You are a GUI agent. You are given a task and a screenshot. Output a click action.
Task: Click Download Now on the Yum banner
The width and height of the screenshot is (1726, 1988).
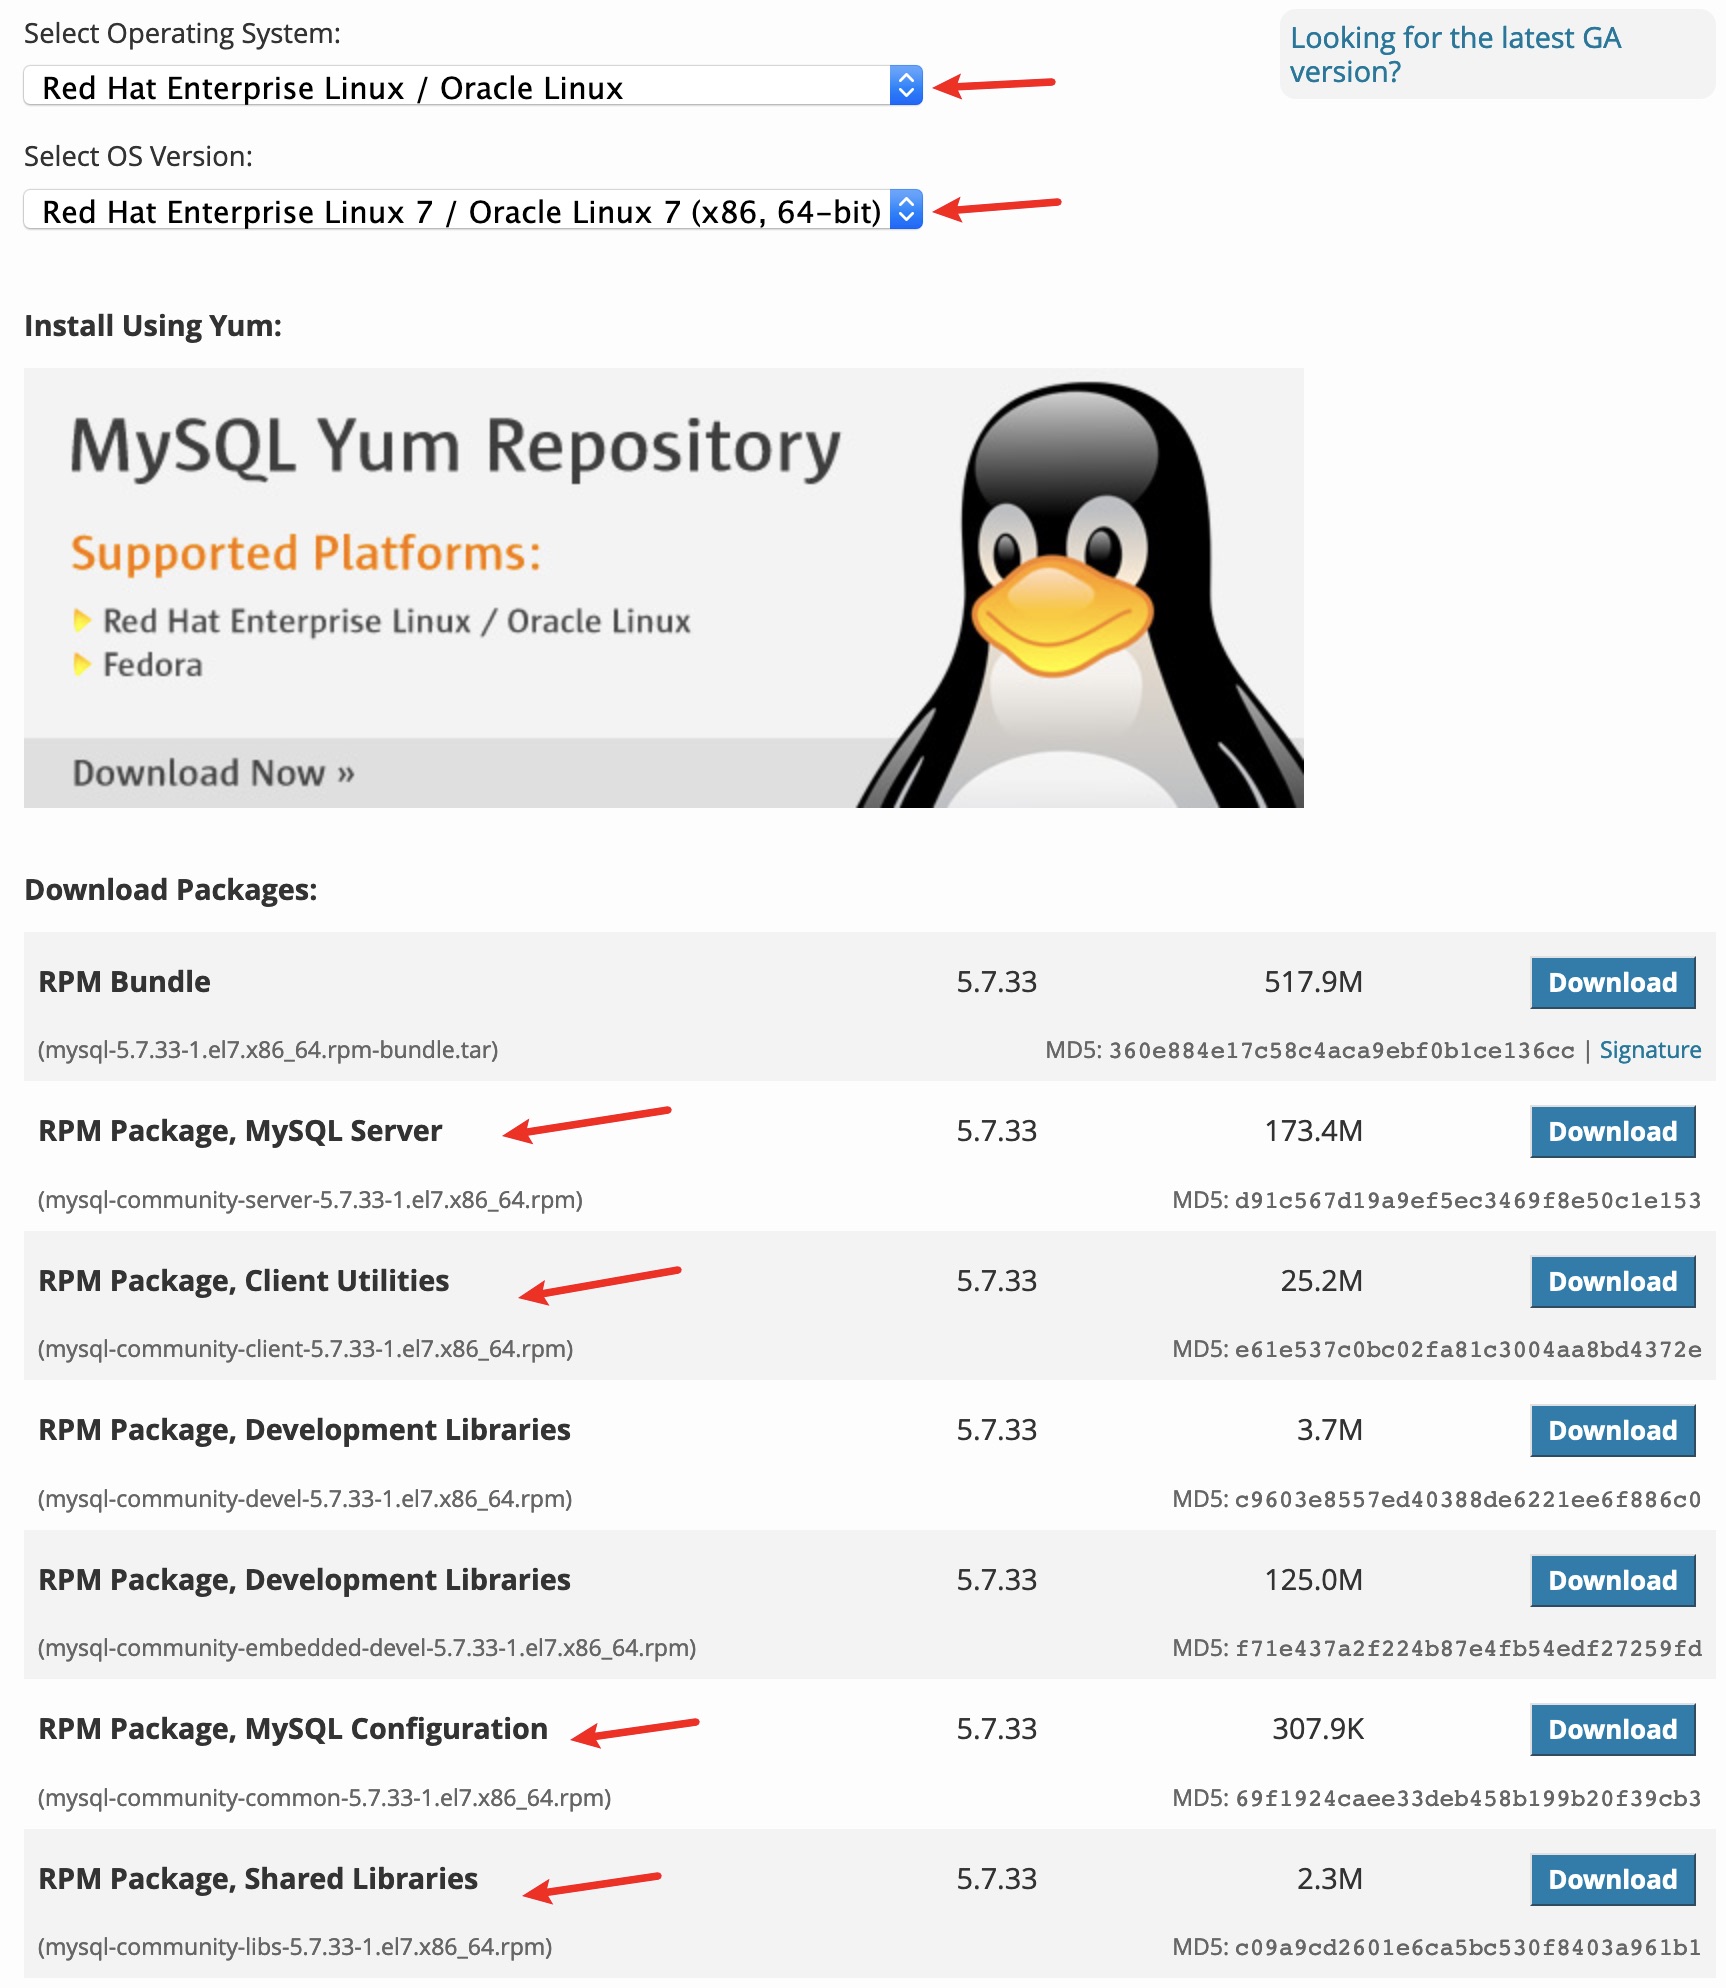click(x=213, y=773)
